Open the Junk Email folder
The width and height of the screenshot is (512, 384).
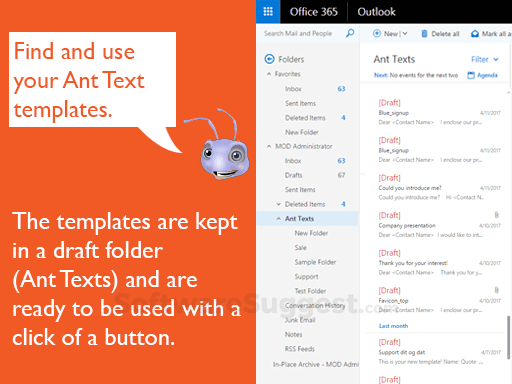(x=300, y=320)
